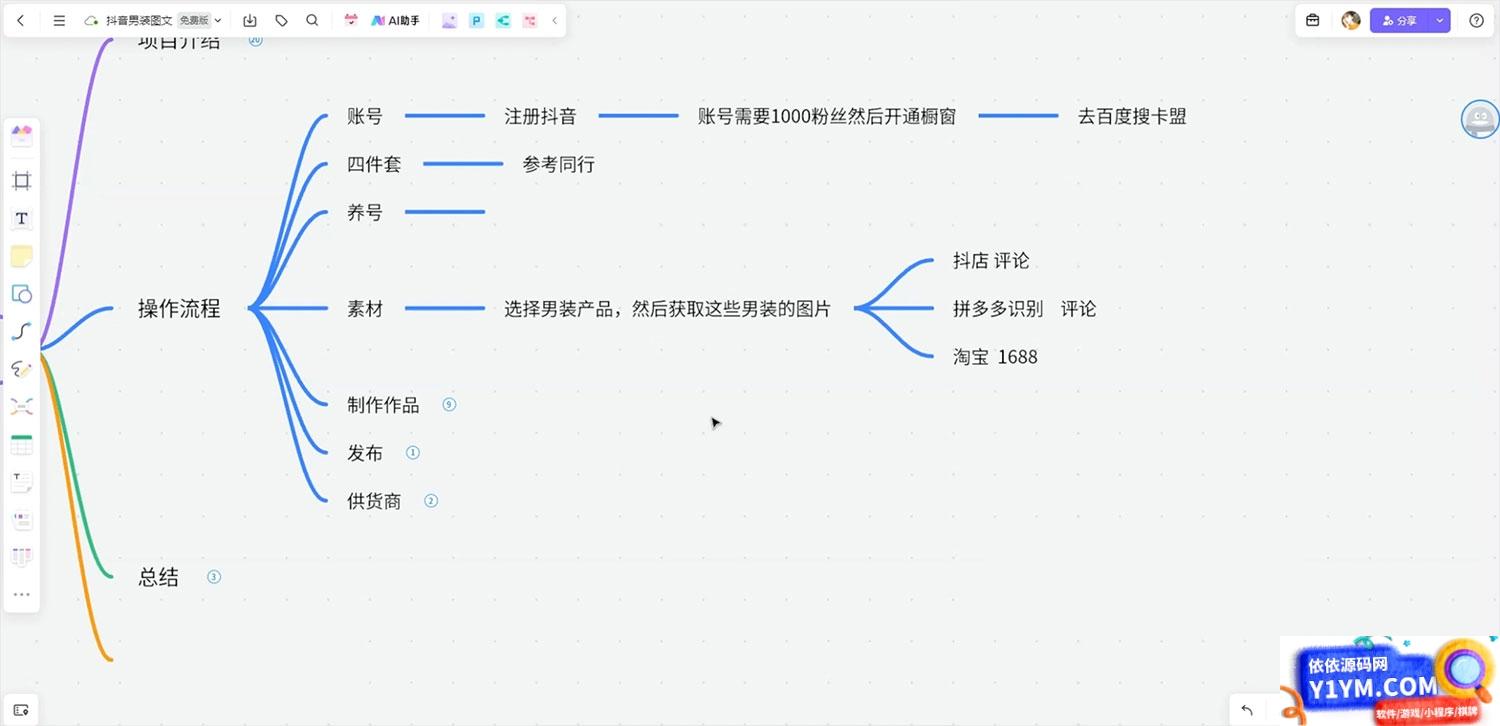Select the 参考同行 node

pos(558,164)
